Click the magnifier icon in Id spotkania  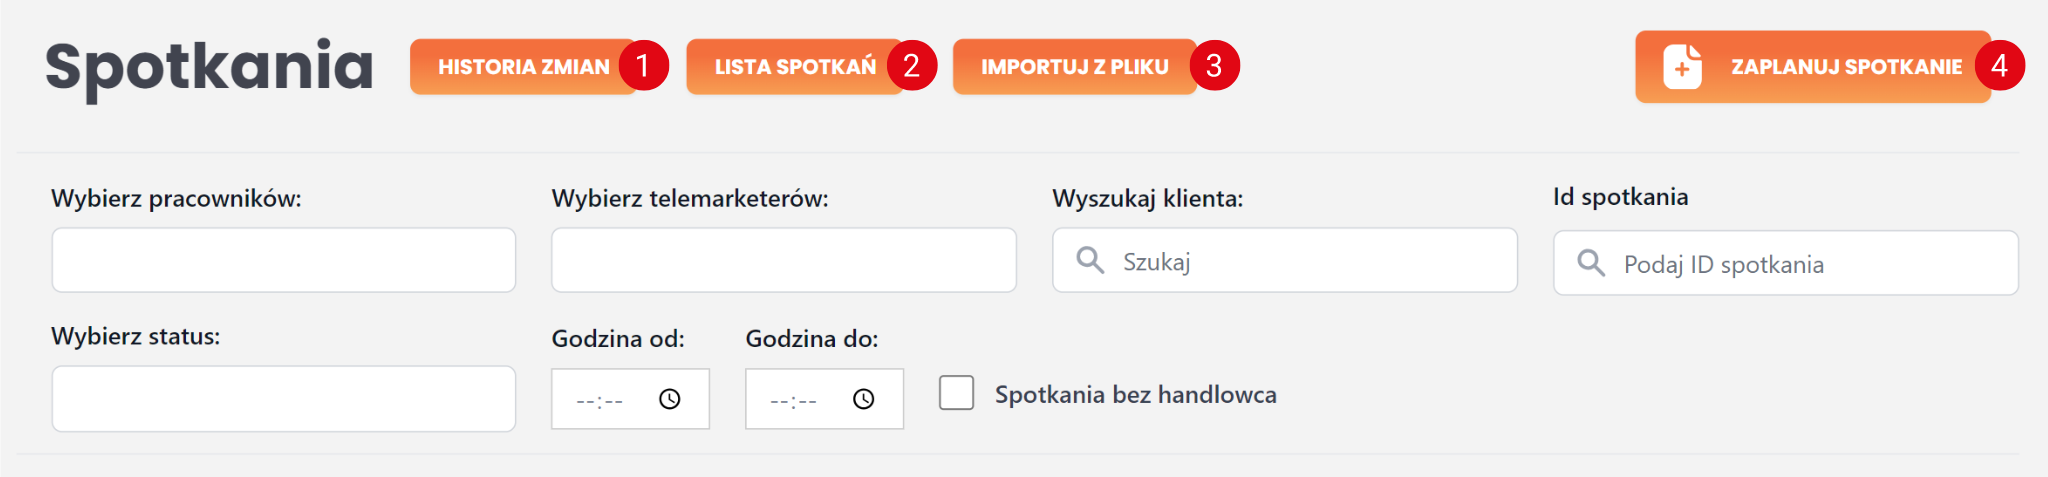[x=1591, y=263]
